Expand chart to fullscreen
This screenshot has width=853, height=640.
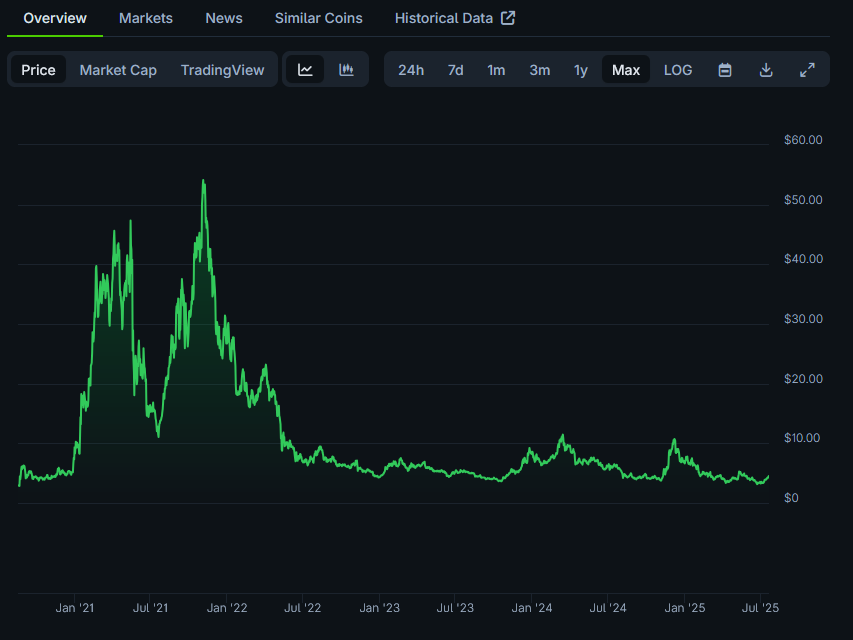807,70
